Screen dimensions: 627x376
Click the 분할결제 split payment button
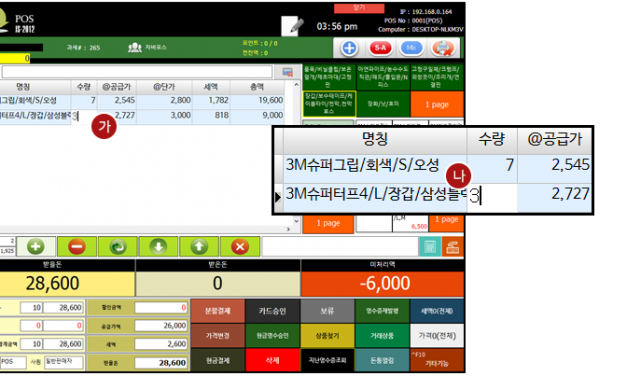[x=218, y=311]
